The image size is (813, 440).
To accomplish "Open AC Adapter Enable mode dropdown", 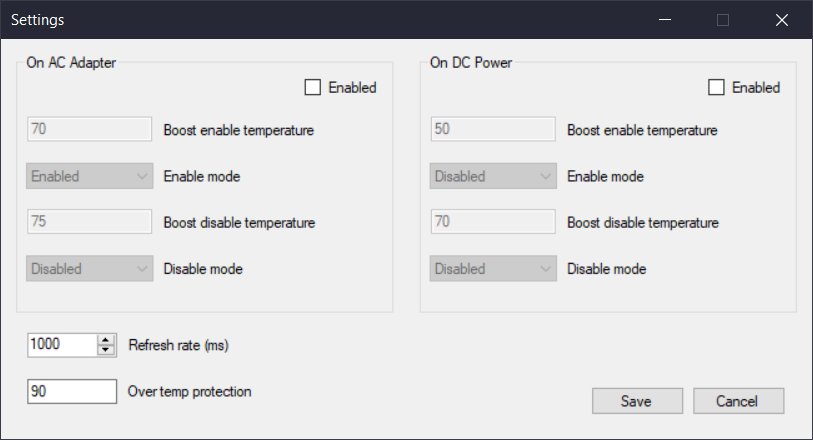I will [x=90, y=176].
